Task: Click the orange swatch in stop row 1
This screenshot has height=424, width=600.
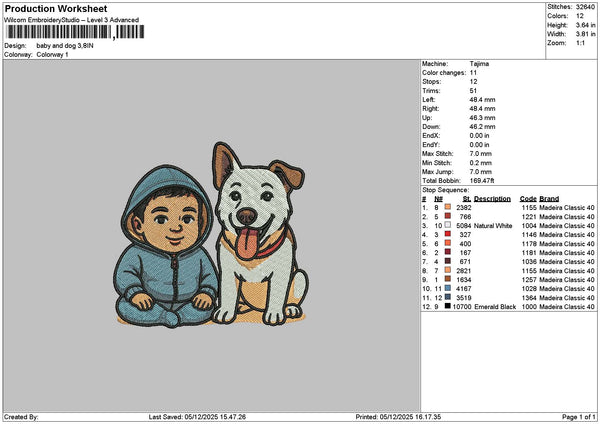Action: [x=447, y=207]
